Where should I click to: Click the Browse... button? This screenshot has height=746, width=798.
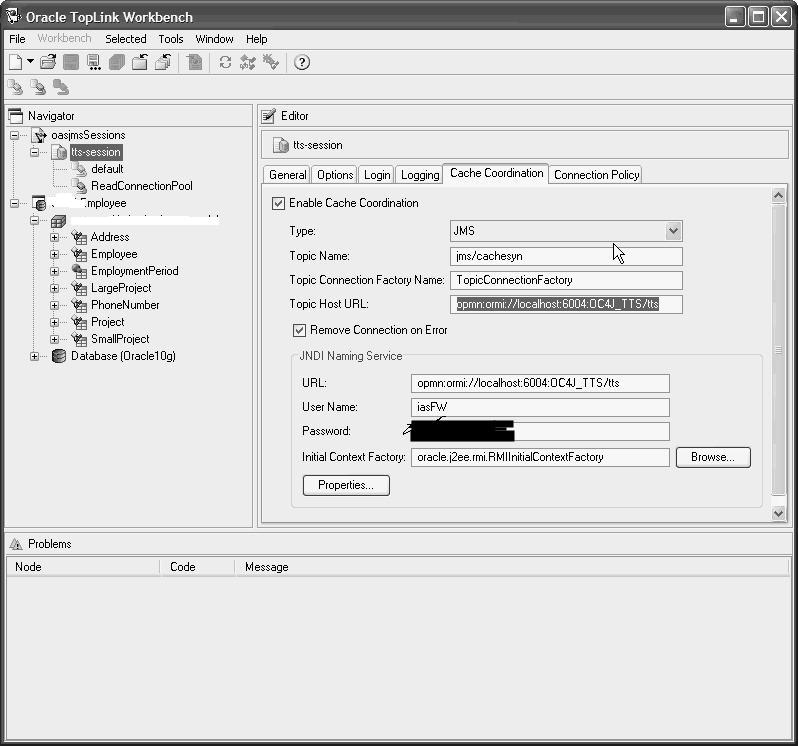(712, 457)
